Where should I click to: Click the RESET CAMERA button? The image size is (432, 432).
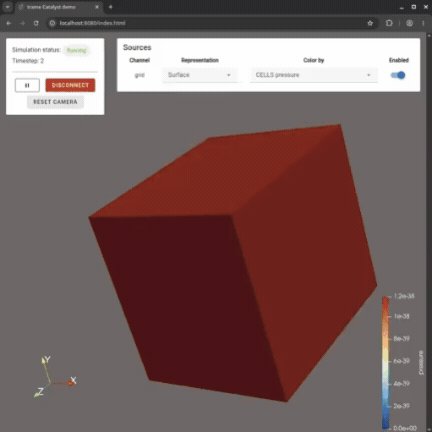55,102
